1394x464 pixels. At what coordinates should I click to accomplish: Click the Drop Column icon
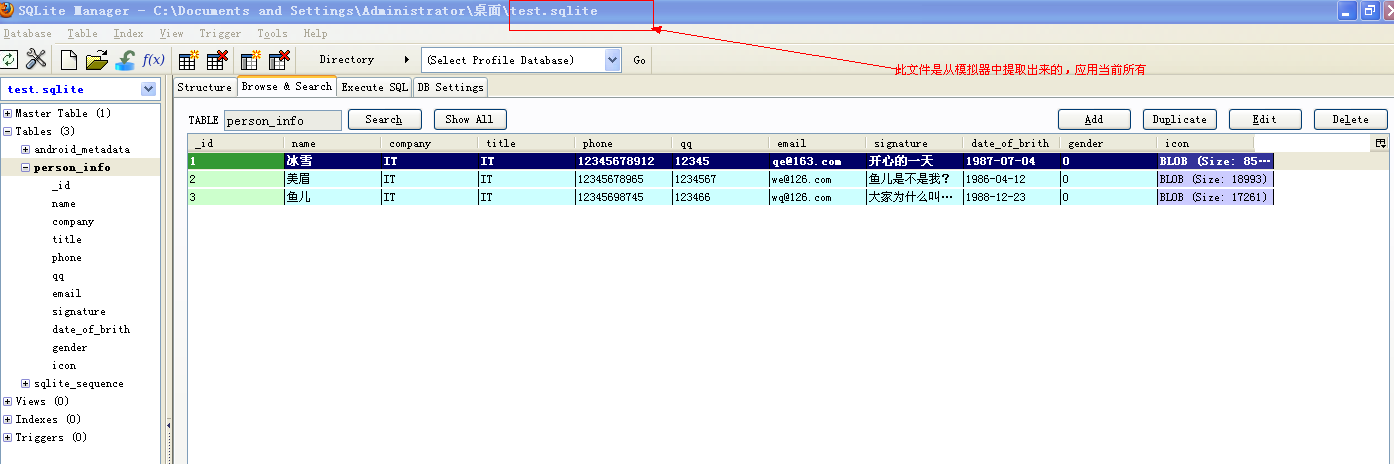point(279,60)
